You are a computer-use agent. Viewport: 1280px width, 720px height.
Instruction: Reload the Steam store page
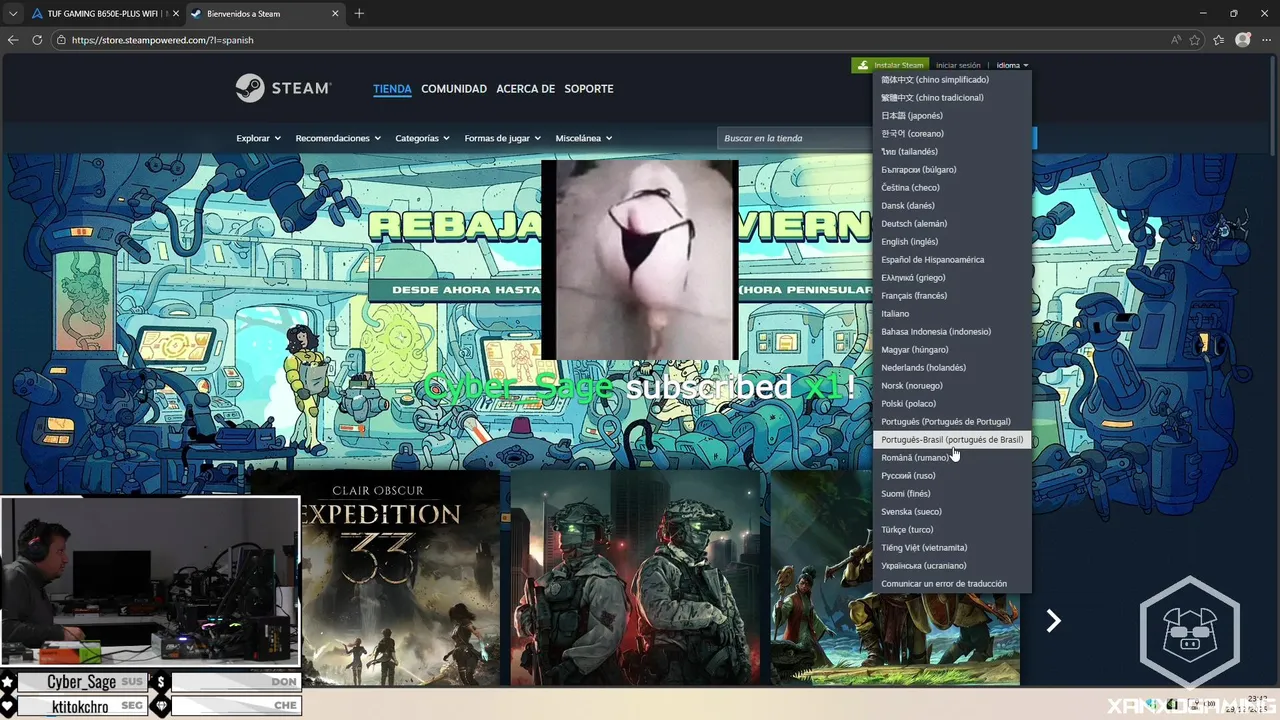coord(37,40)
